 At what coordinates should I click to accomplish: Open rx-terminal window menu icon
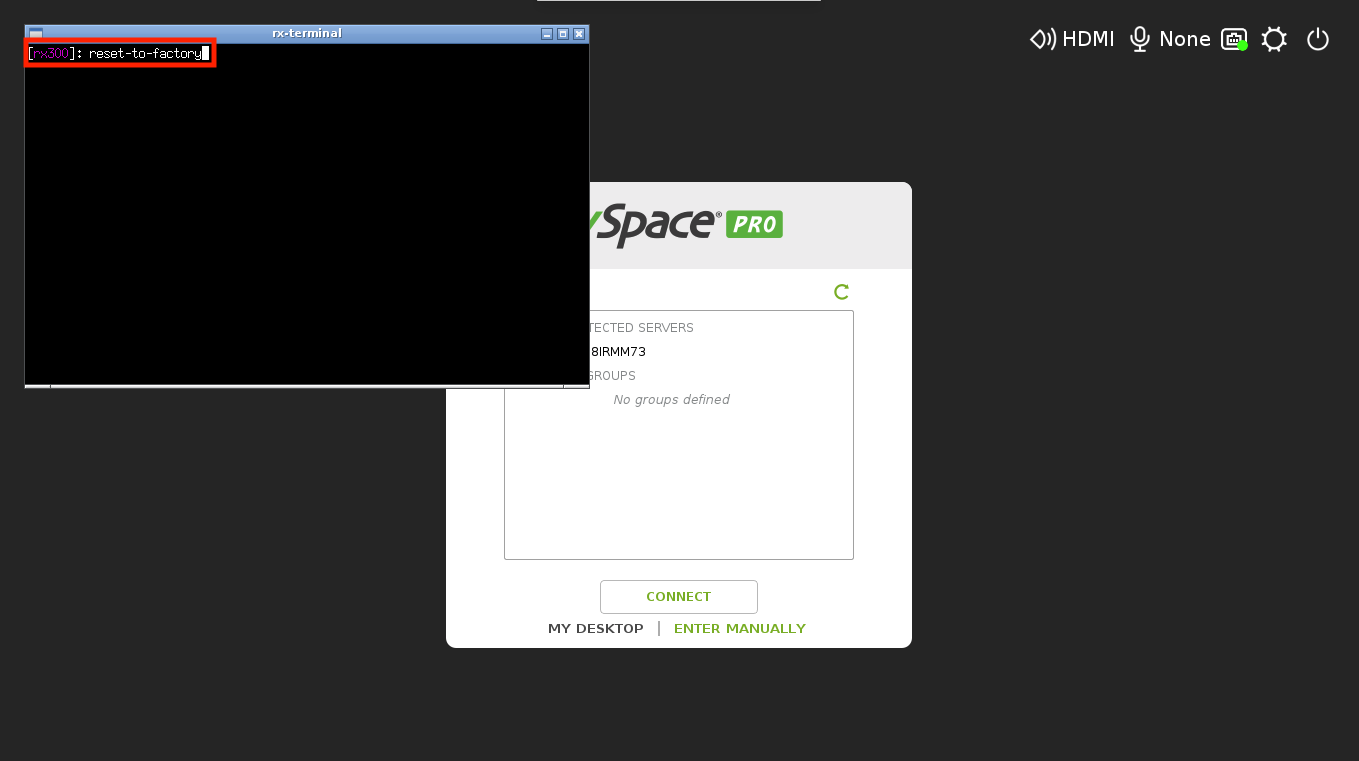tap(36, 34)
